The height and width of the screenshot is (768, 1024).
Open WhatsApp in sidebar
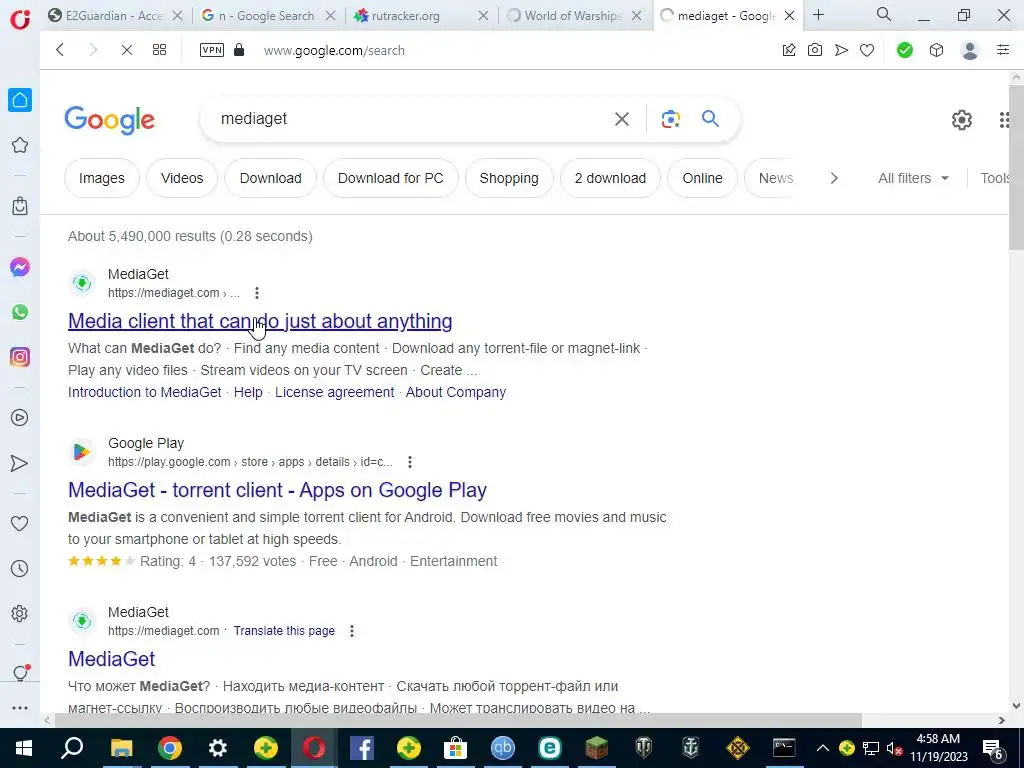(20, 312)
